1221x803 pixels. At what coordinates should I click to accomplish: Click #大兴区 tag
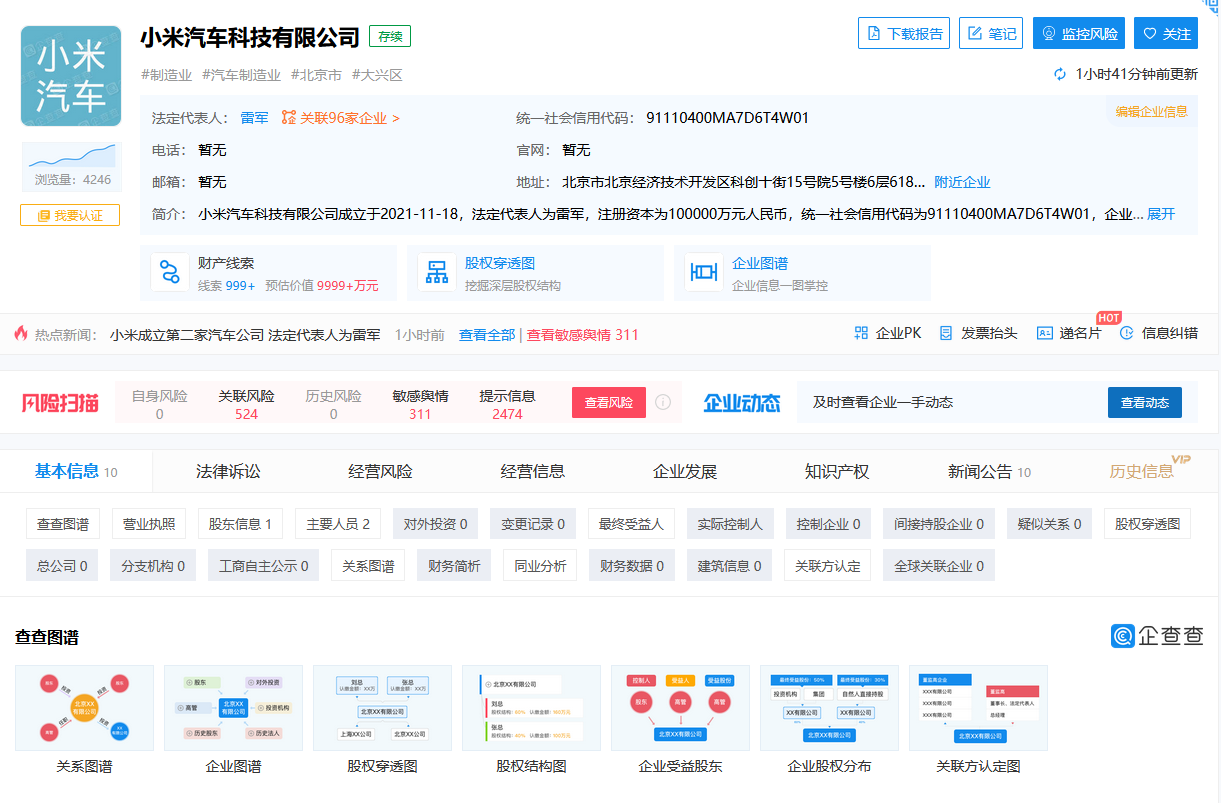tap(376, 75)
